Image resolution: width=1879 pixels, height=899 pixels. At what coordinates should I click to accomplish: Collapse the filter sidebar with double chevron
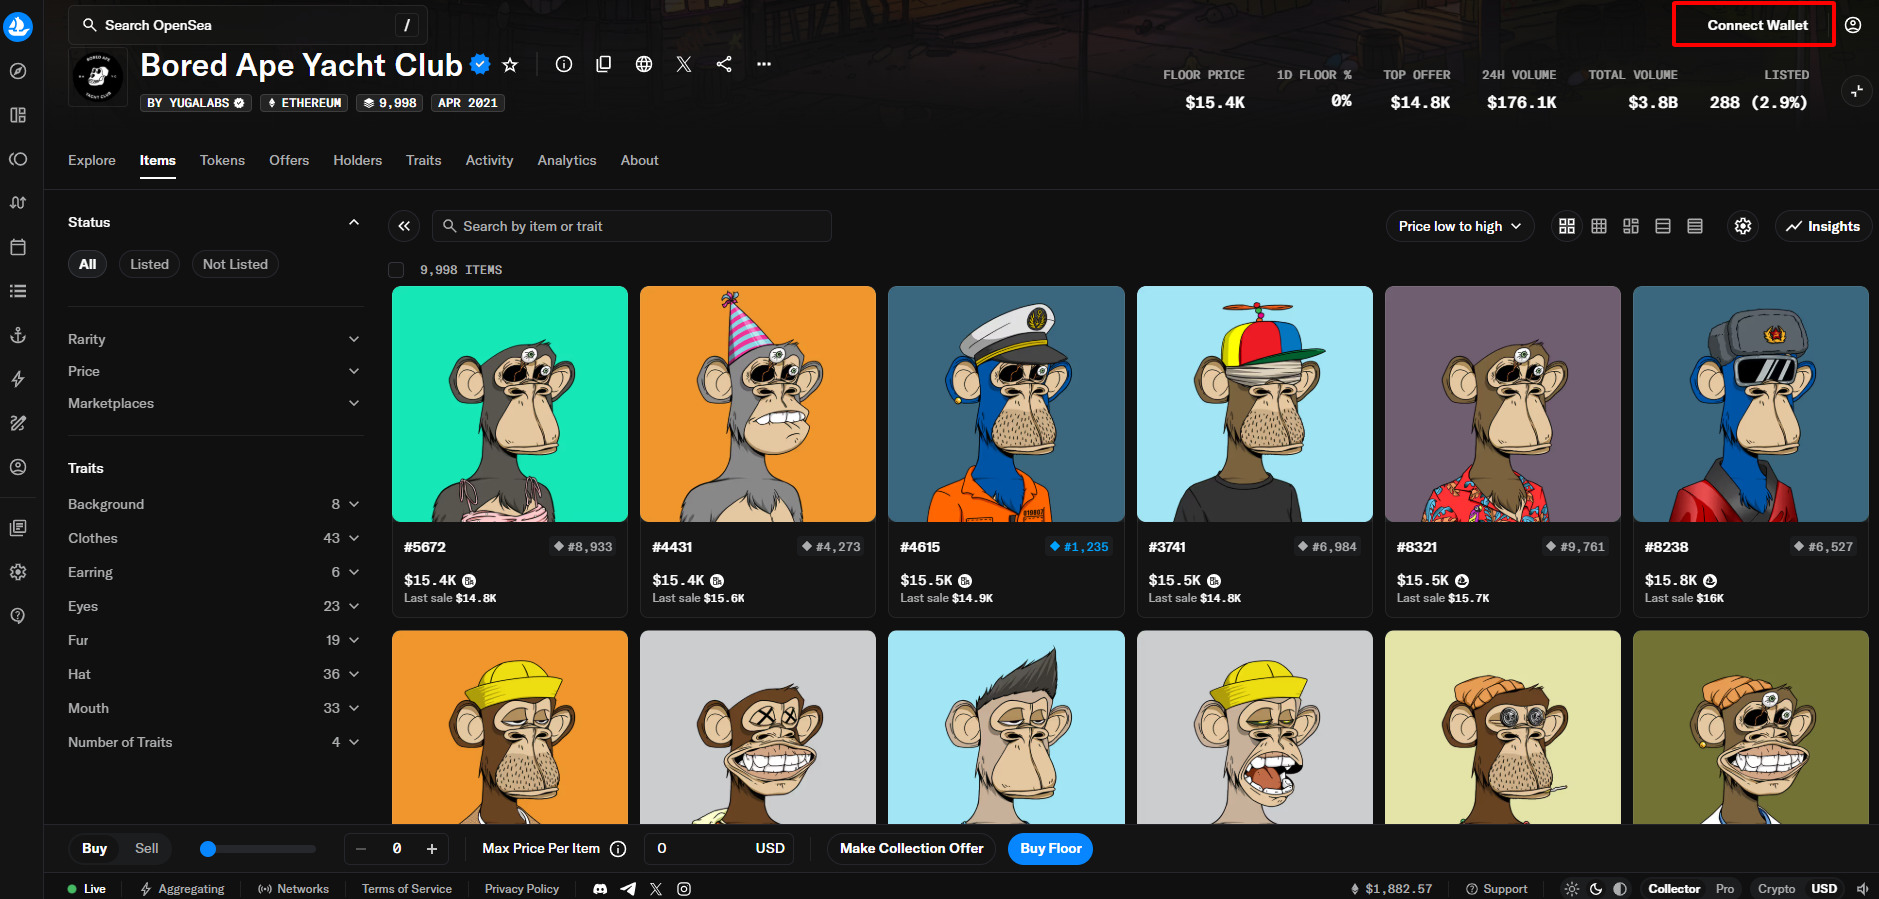404,226
